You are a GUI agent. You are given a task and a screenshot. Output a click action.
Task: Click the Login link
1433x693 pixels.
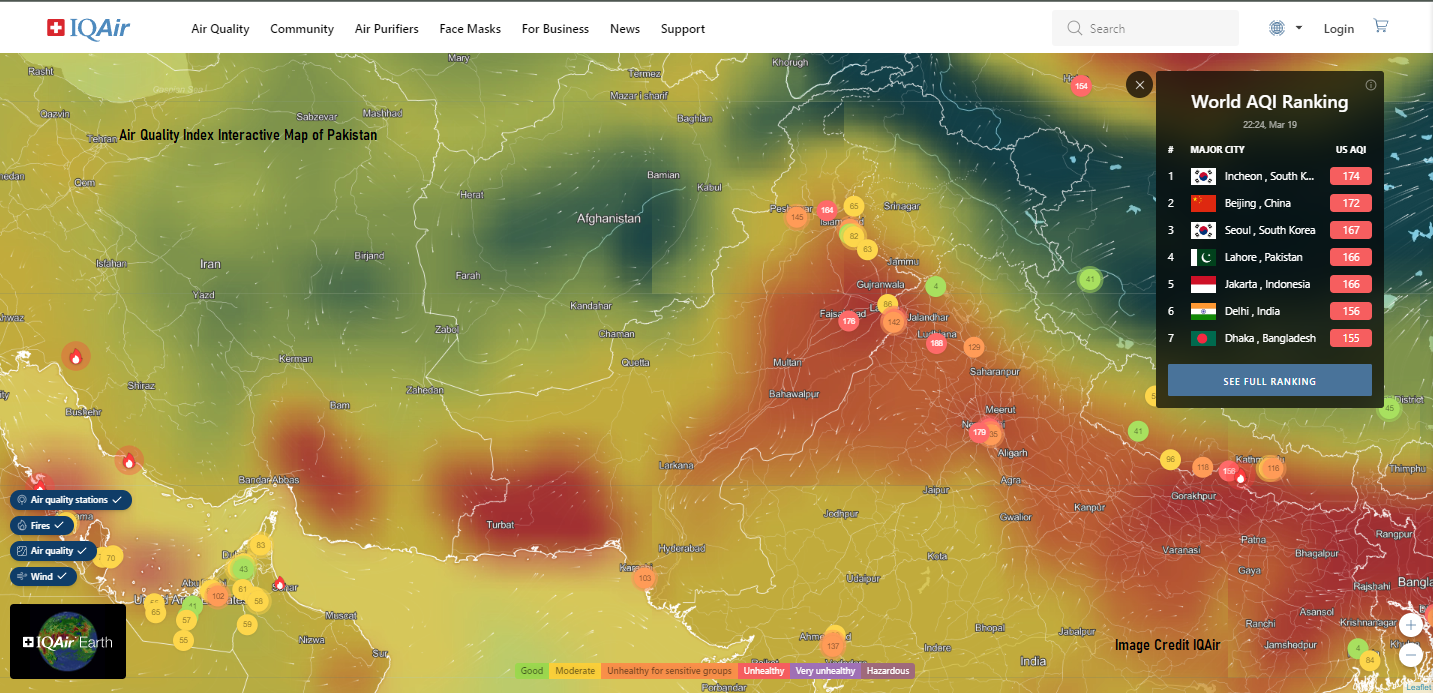coord(1339,29)
